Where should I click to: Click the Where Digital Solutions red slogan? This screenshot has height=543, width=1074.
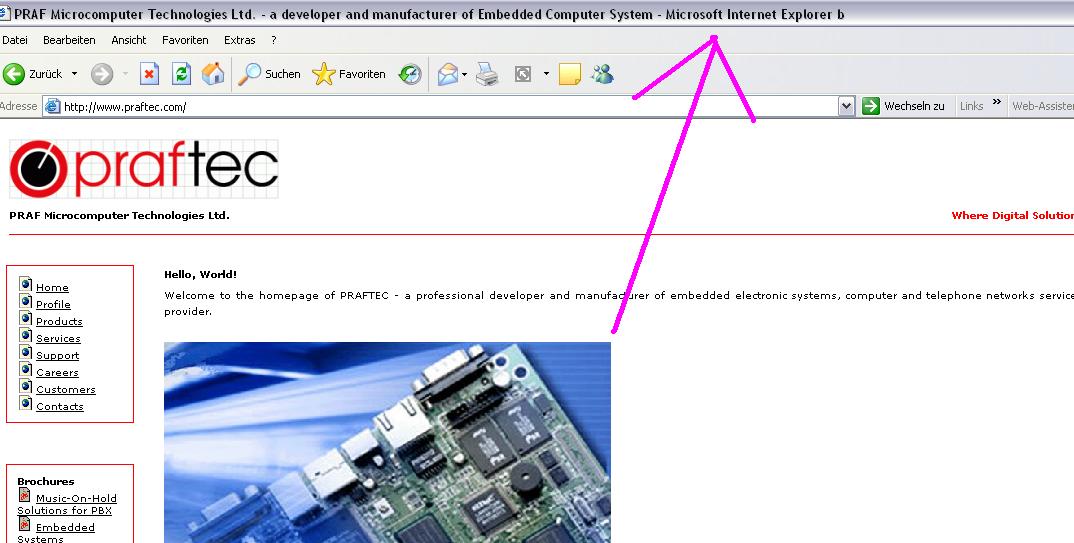click(x=1012, y=216)
